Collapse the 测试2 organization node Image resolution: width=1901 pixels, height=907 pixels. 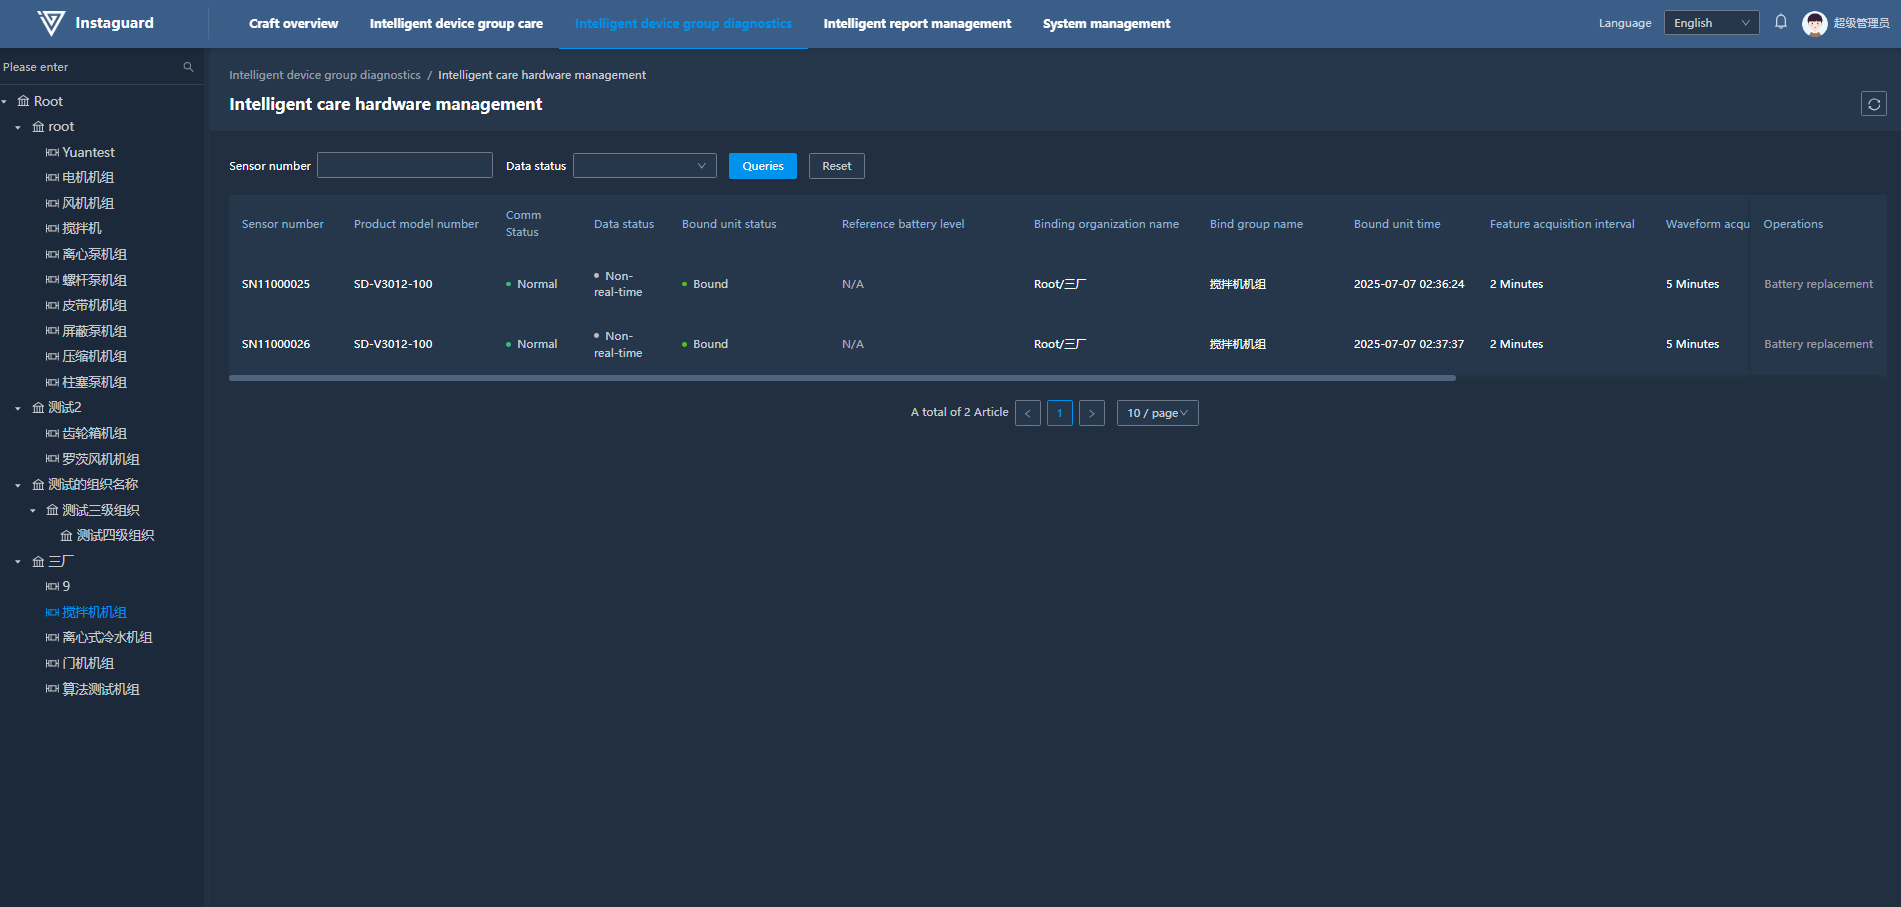tap(18, 408)
